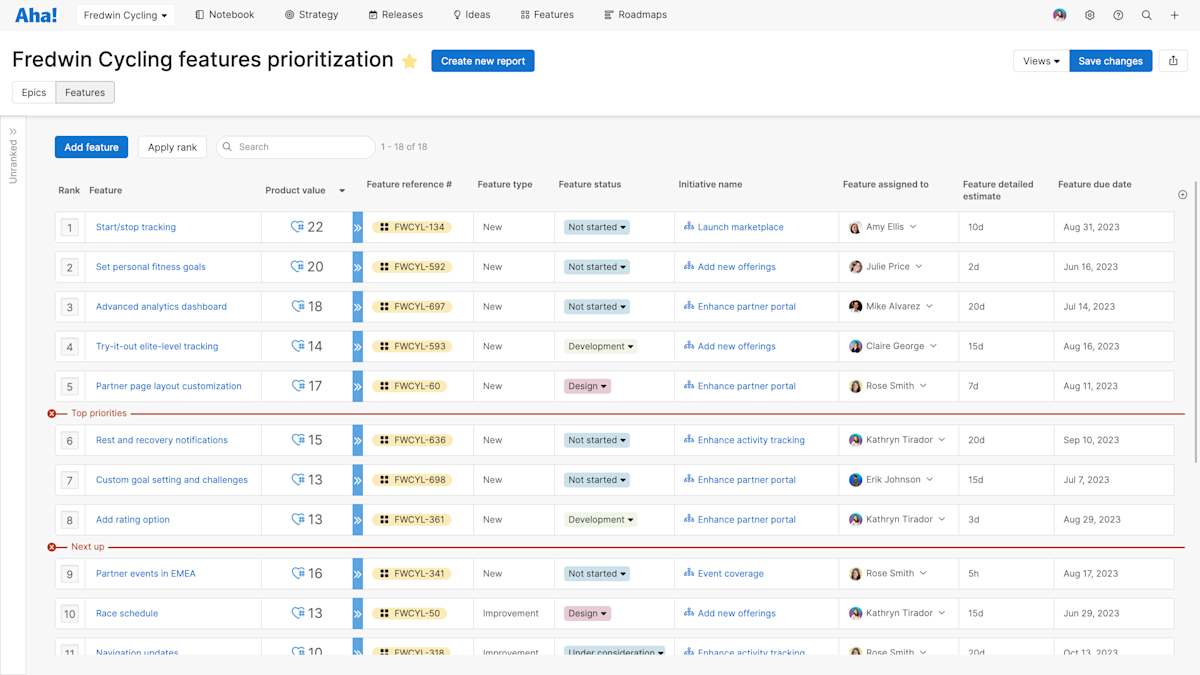This screenshot has height=675, width=1200.
Task: Remove the Top priorities line
Action: pyautogui.click(x=52, y=413)
